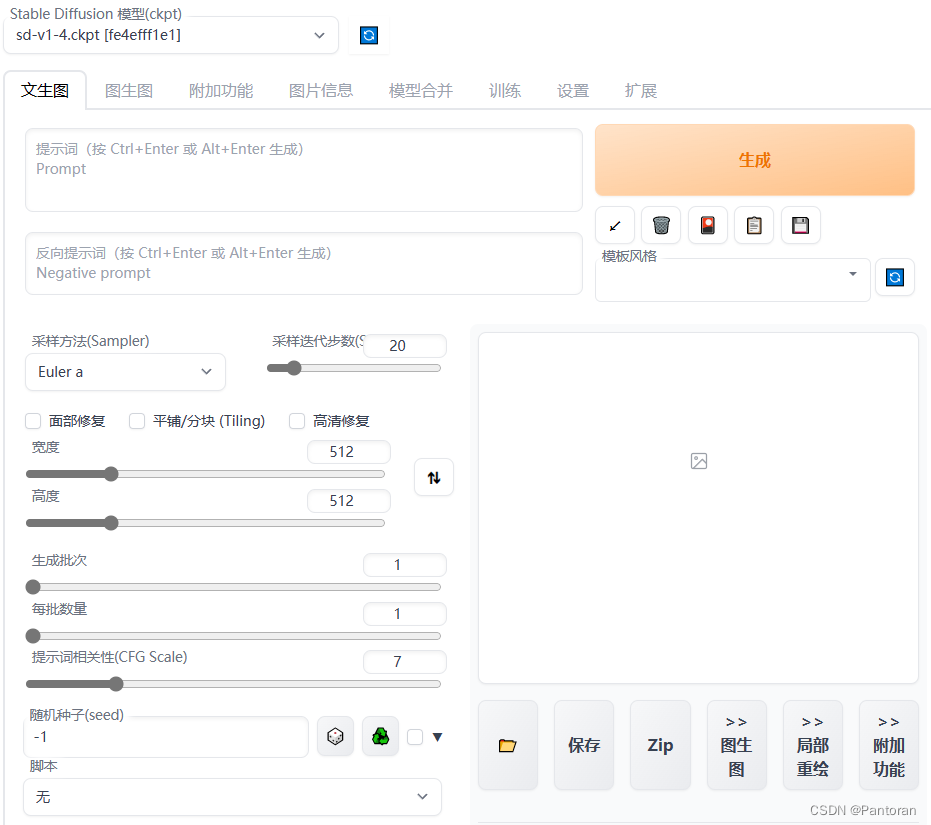
Task: Open the 训练 tab
Action: click(x=505, y=91)
